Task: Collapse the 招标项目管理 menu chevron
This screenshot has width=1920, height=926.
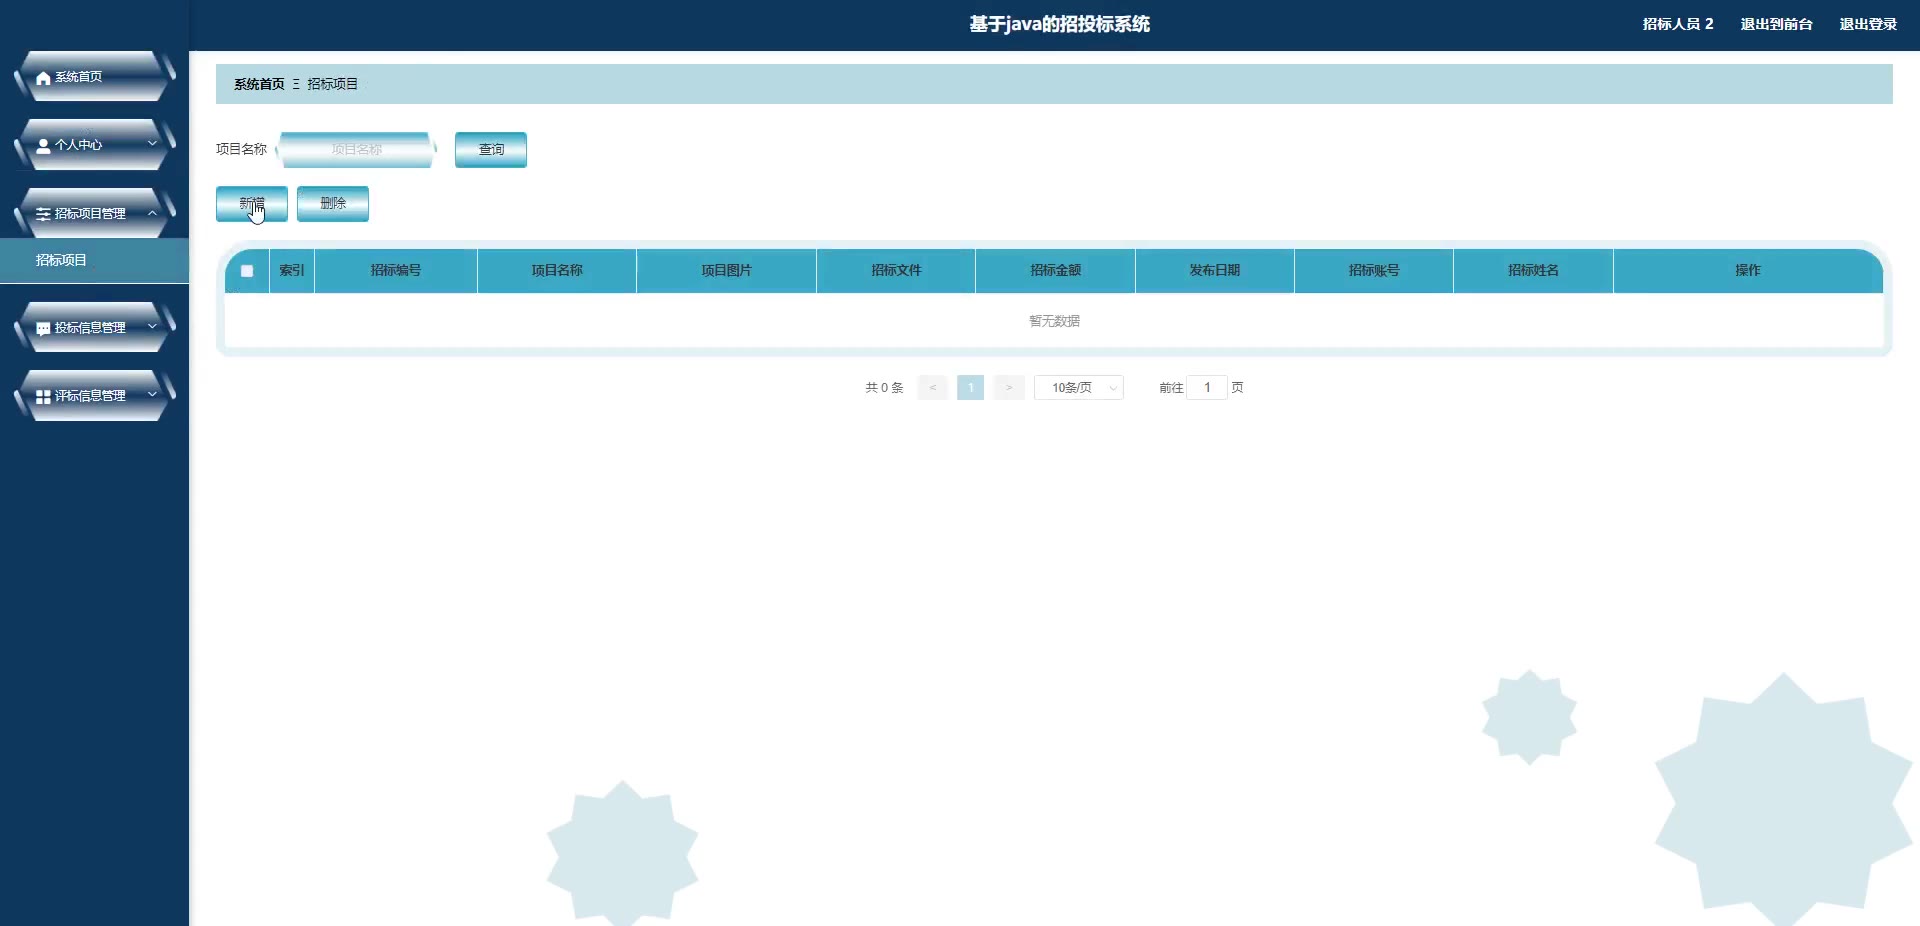Action: 152,213
